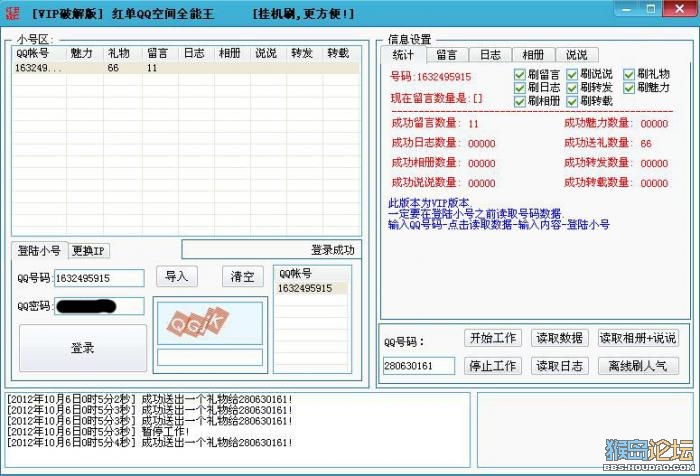
Task: Click the 相册 column header in 小号区
Action: point(232,53)
